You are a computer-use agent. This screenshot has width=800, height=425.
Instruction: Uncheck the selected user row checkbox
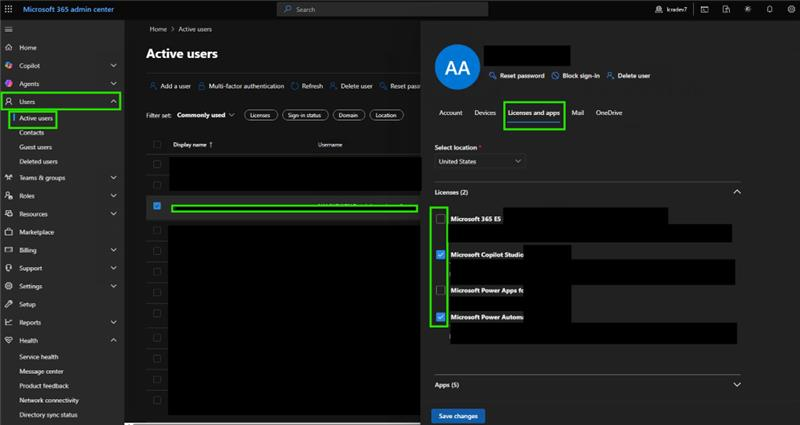[x=157, y=206]
